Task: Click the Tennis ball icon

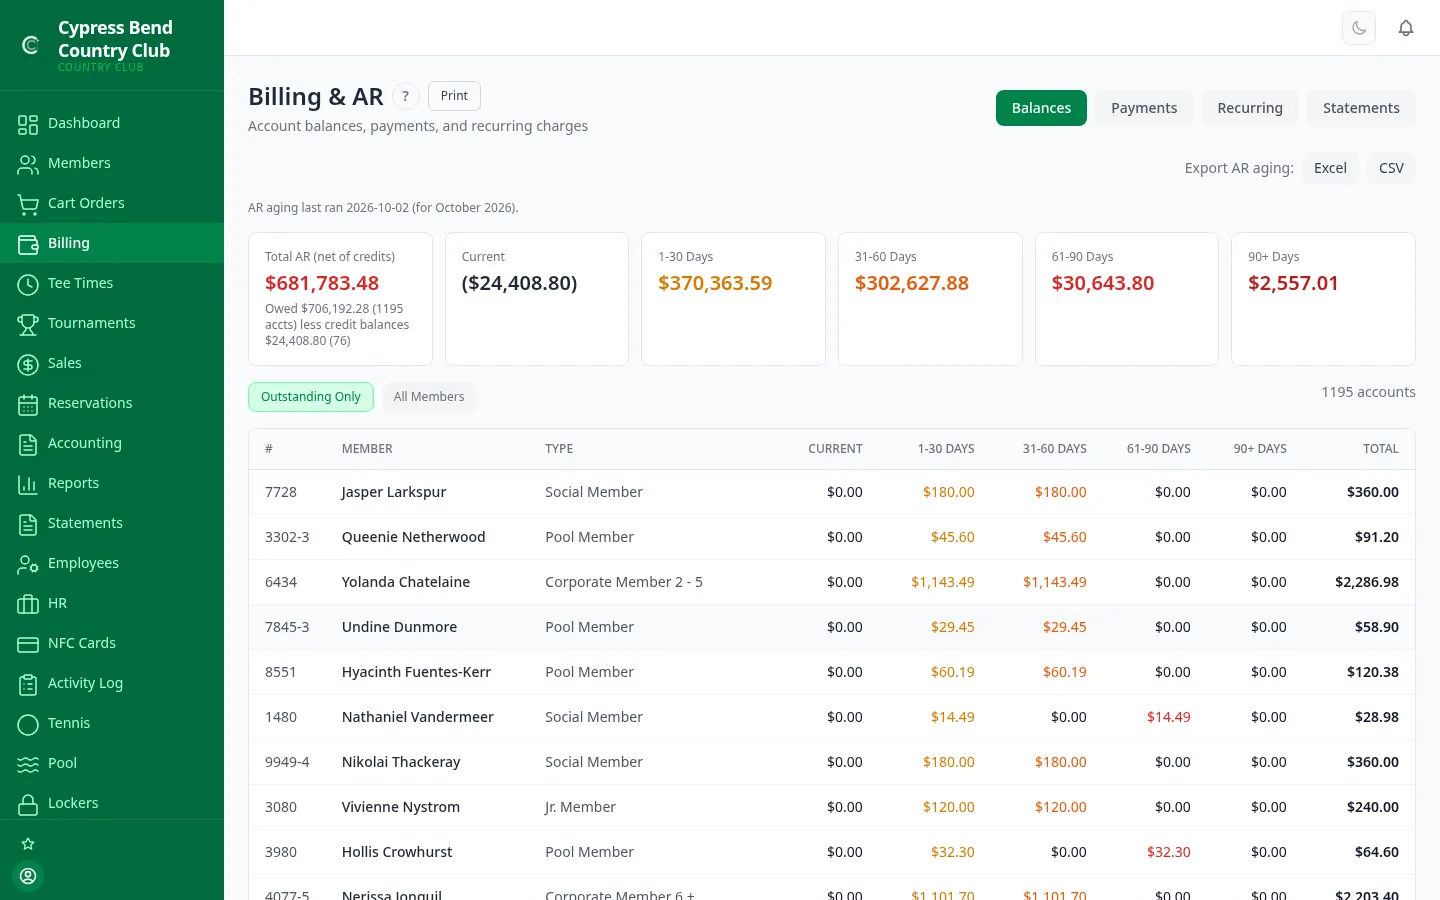Action: (28, 724)
